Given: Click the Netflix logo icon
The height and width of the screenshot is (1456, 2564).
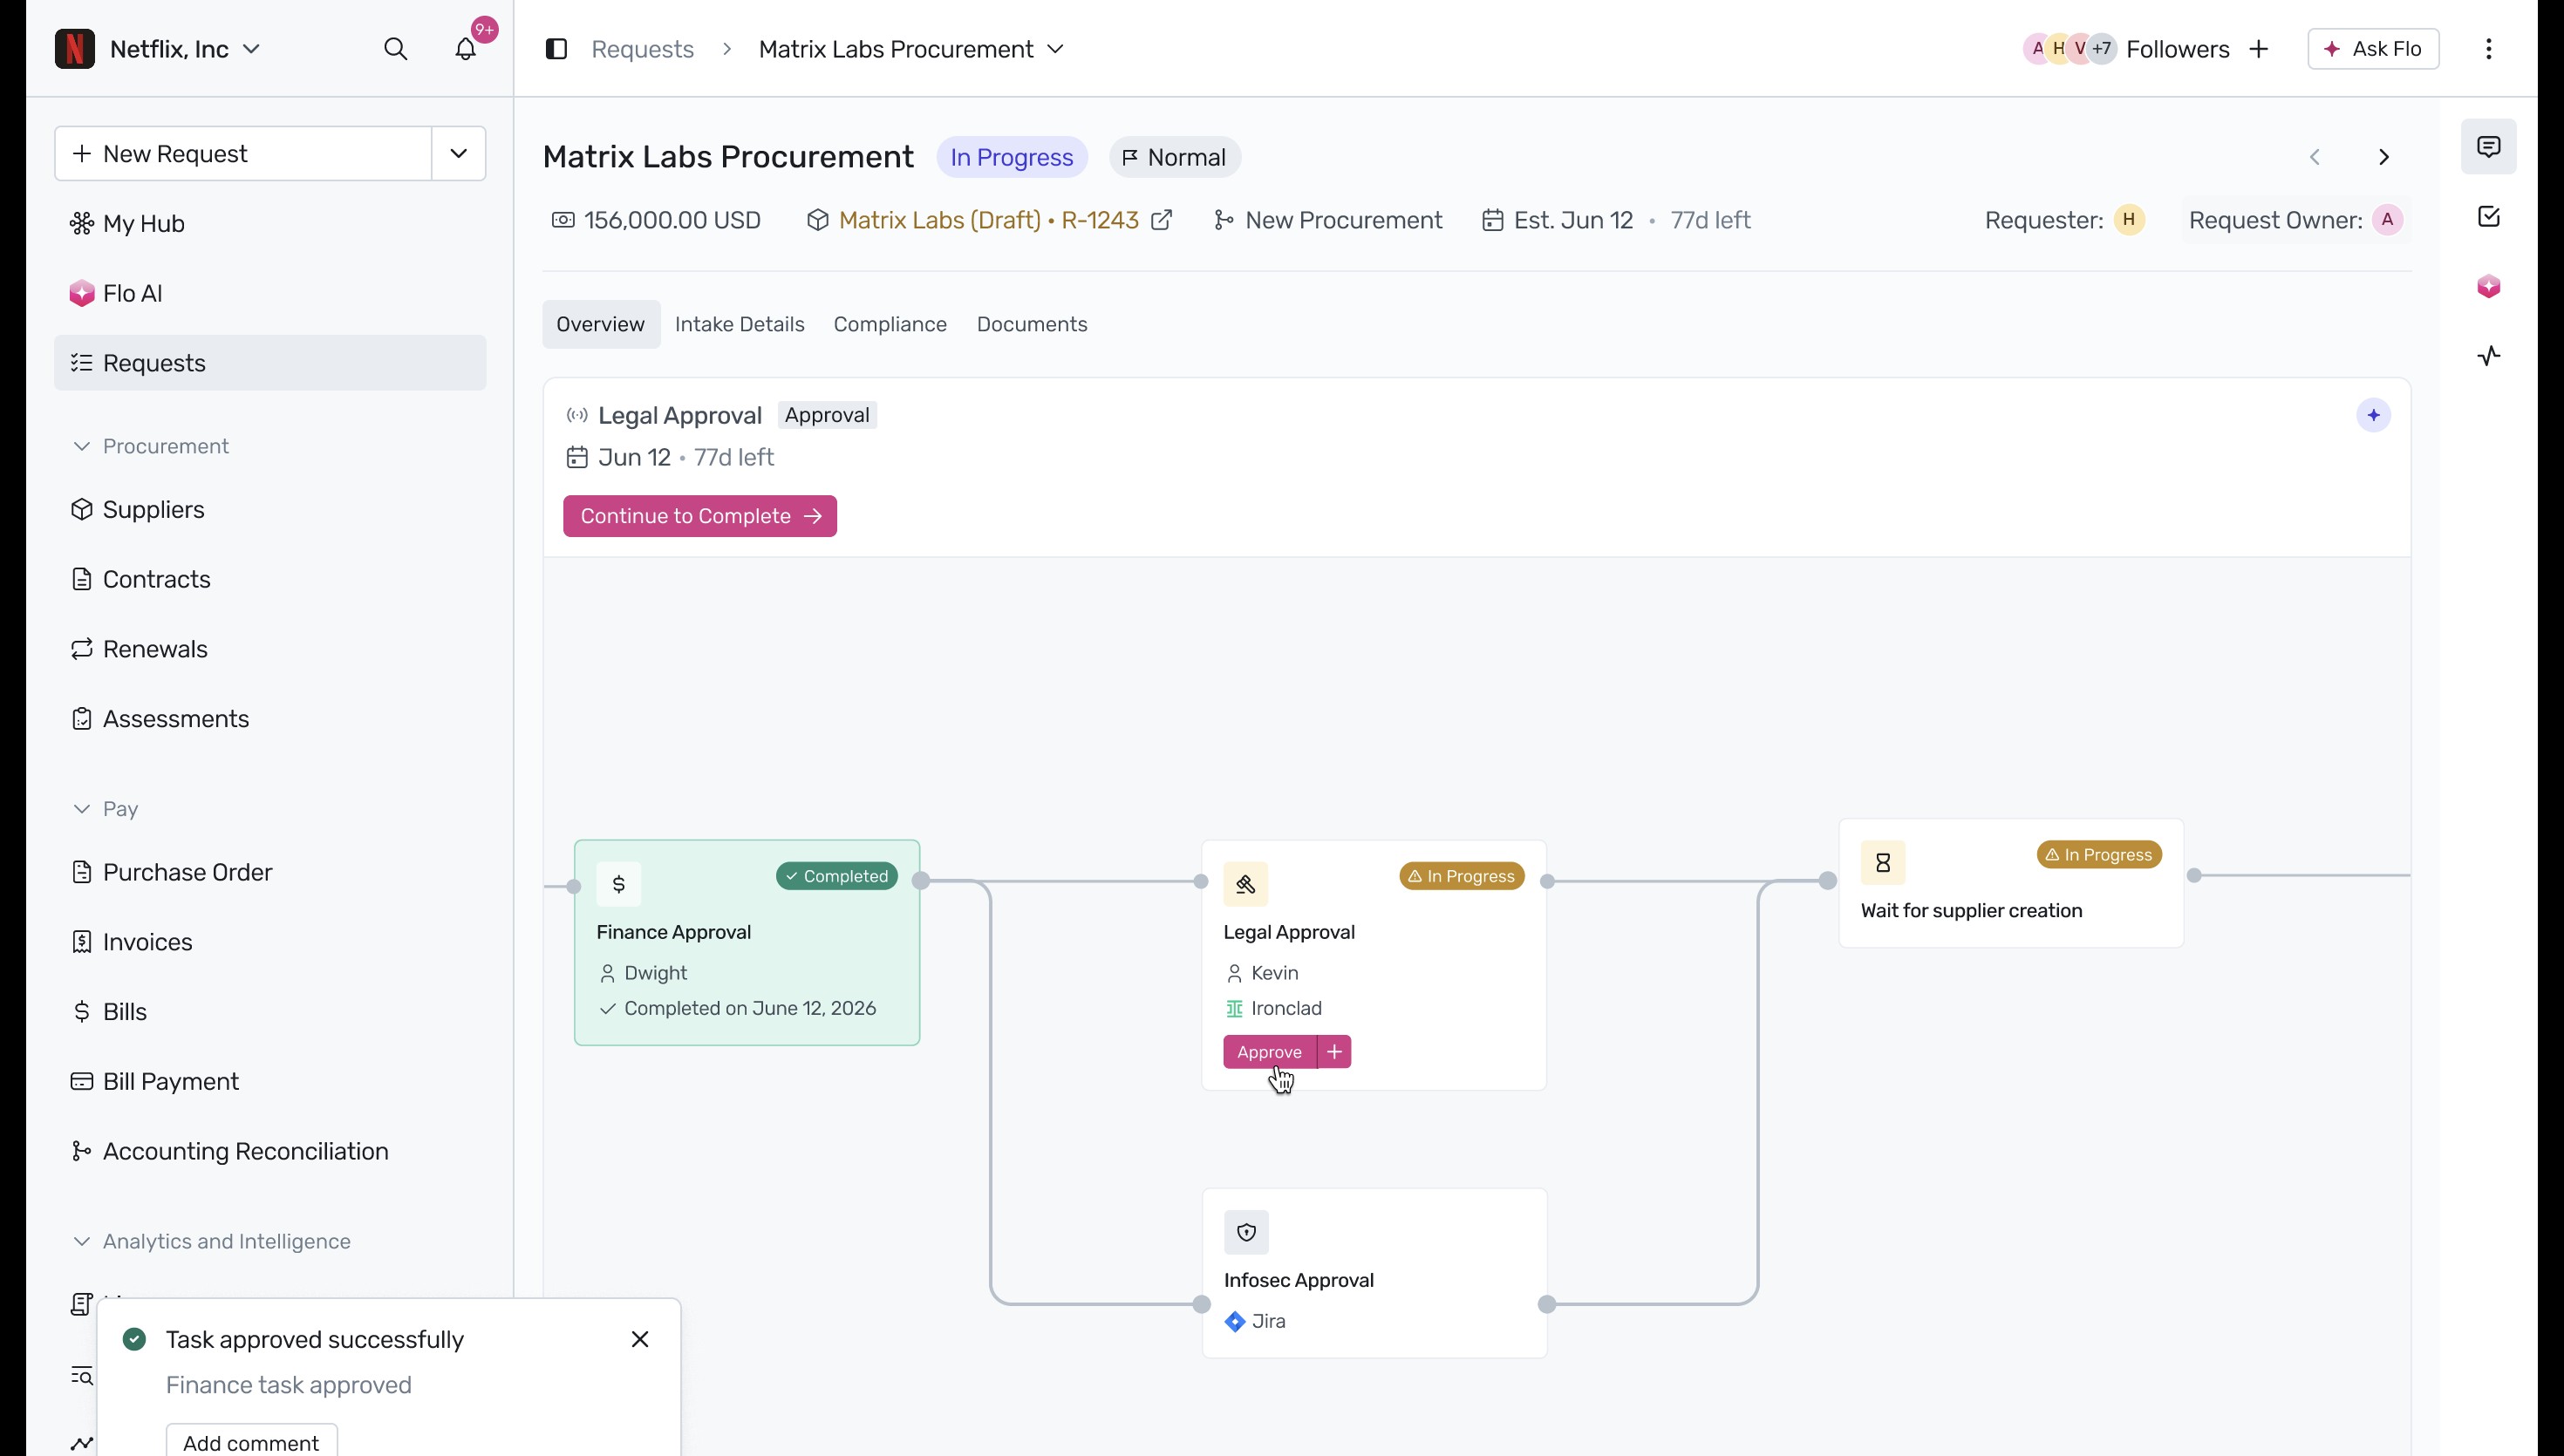Looking at the screenshot, I should point(75,49).
